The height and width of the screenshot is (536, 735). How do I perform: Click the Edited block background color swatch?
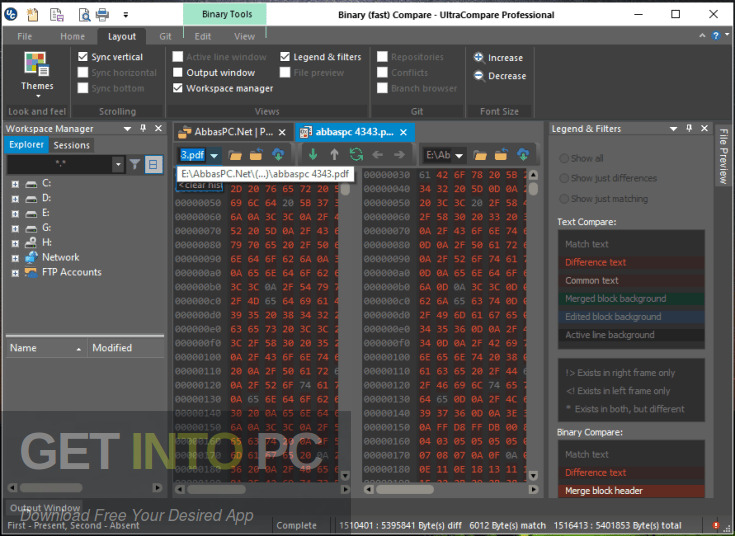point(631,317)
